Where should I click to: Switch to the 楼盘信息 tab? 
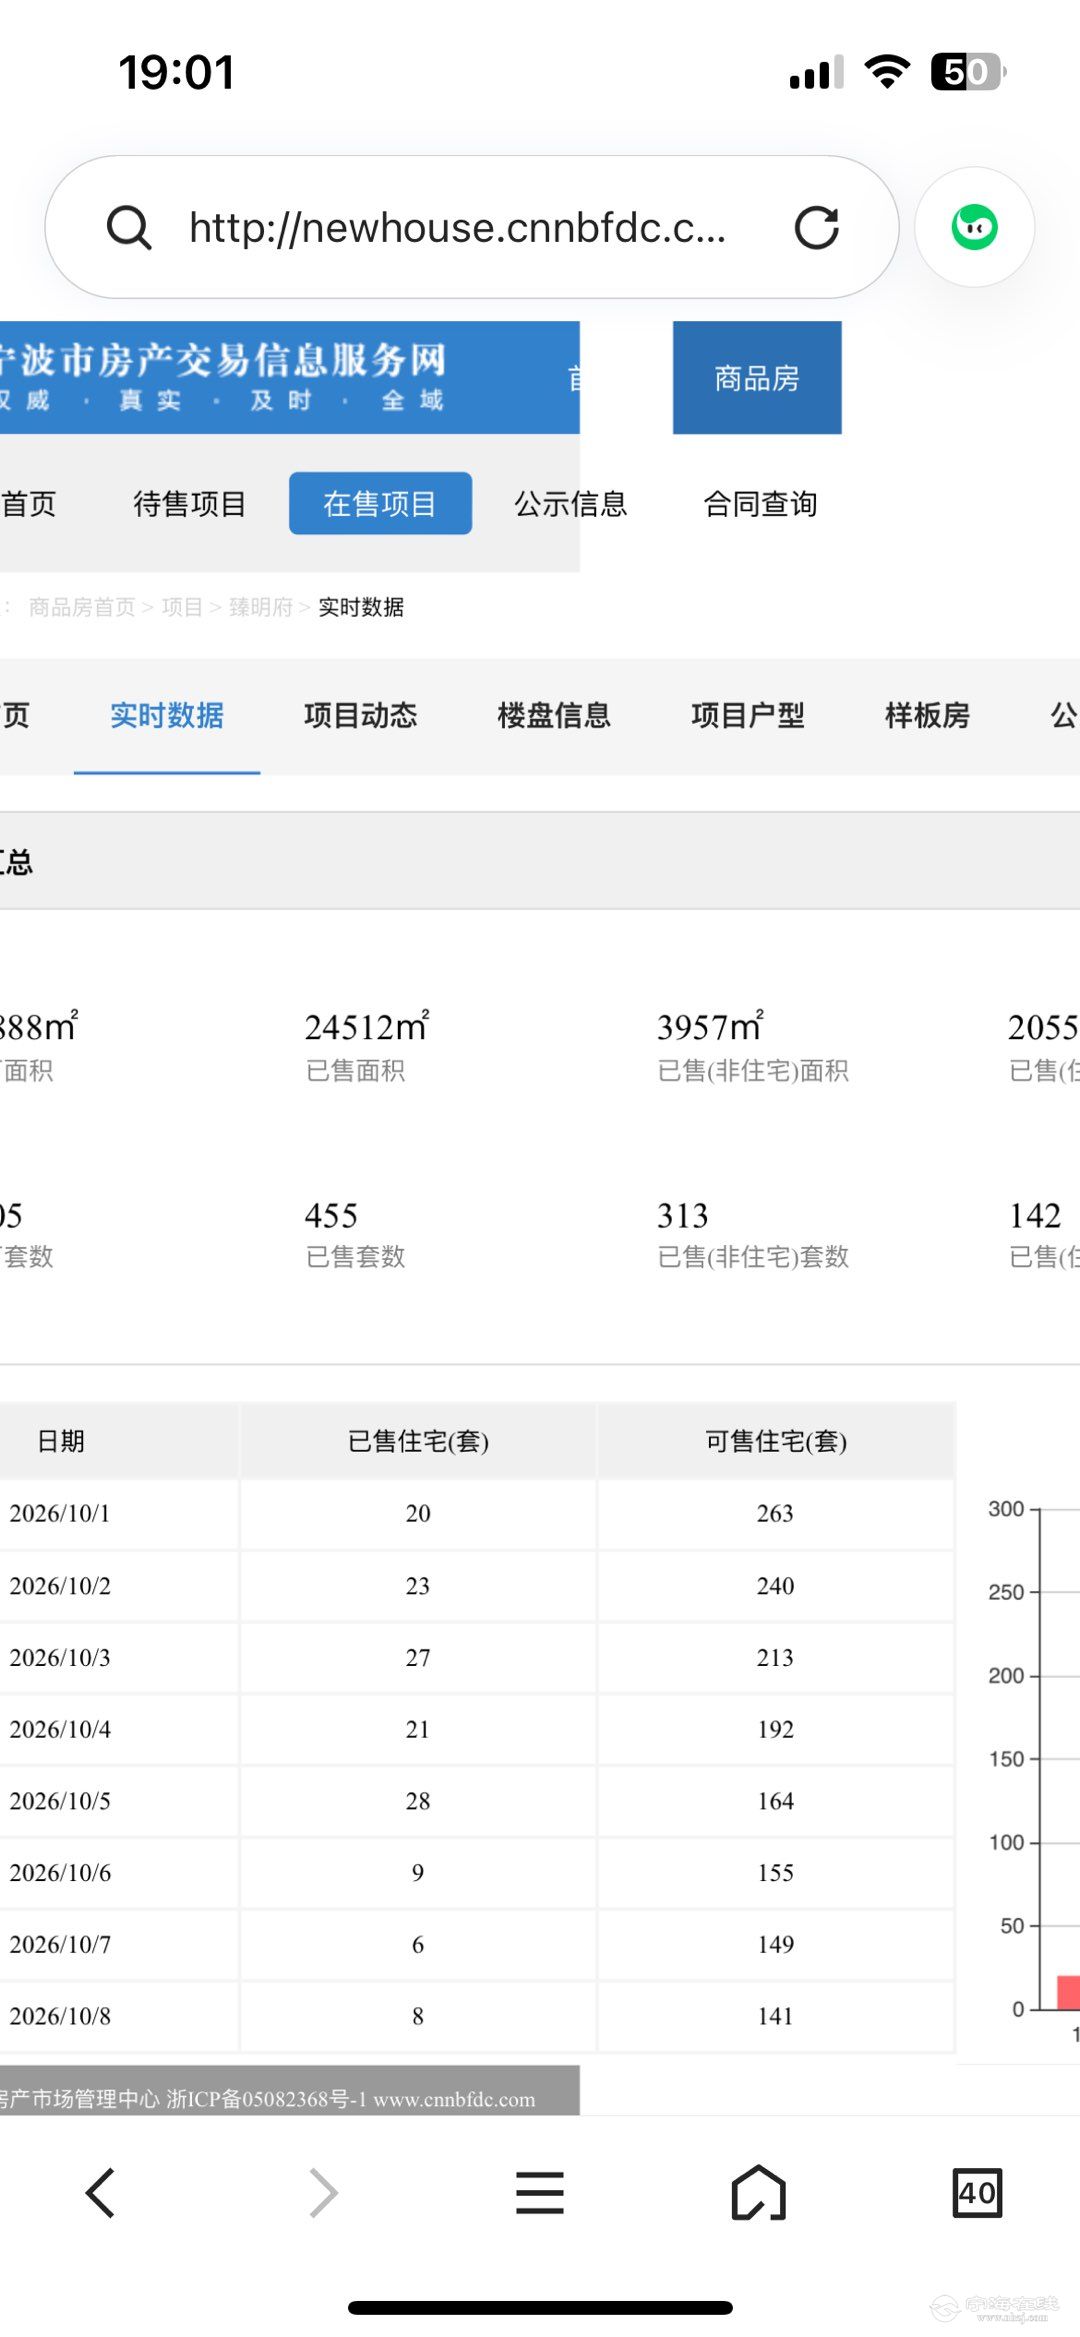(554, 716)
